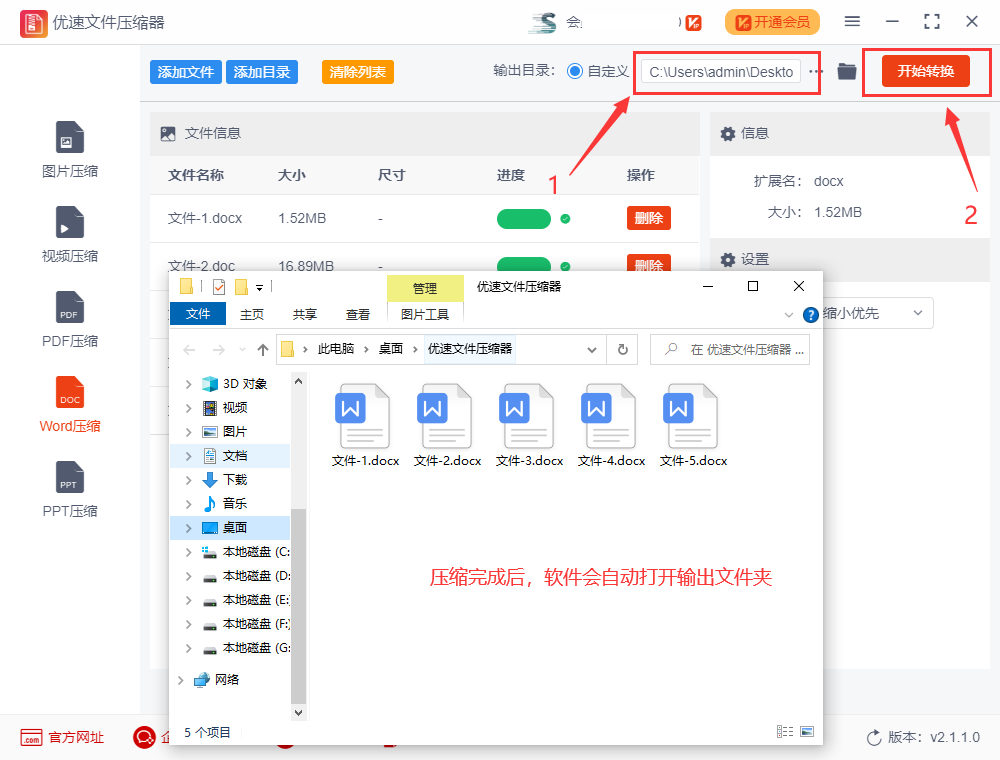Screen dimensions: 1000x760
Task: Open the 图片工具 ribbon tab
Action: coord(425,314)
